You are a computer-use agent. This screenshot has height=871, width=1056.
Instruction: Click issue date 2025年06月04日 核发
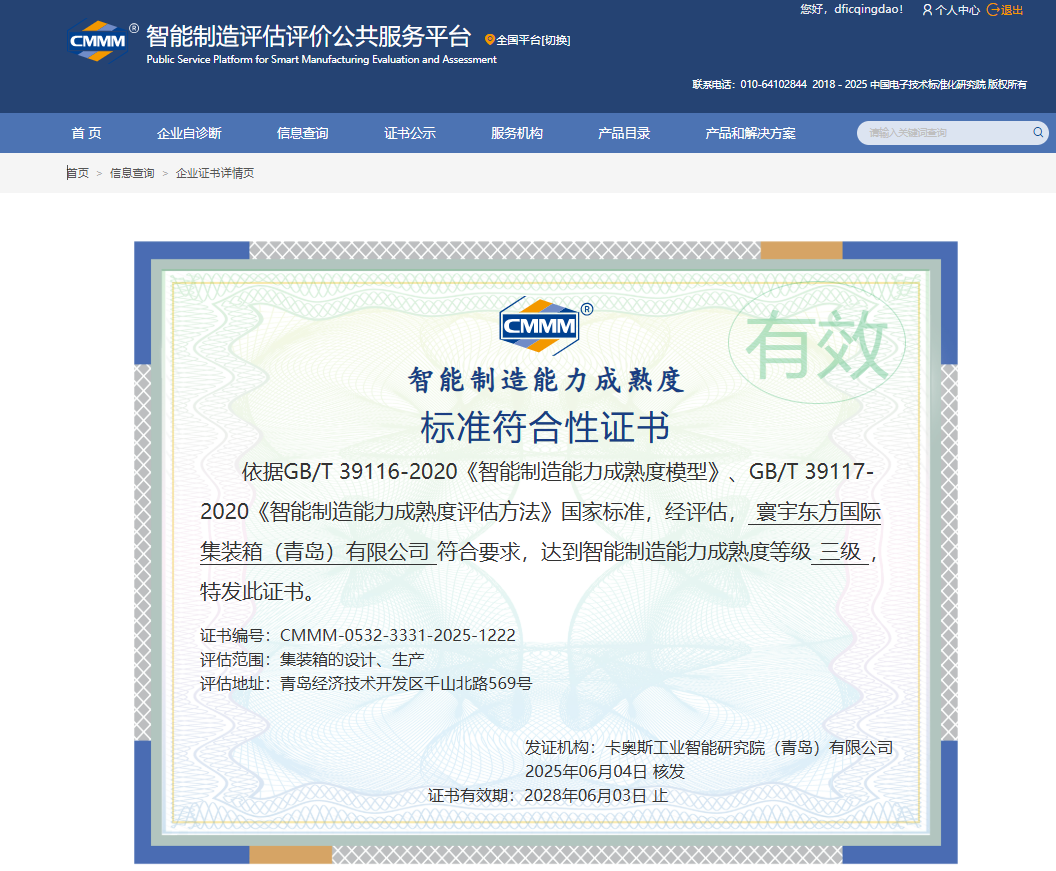(605, 772)
